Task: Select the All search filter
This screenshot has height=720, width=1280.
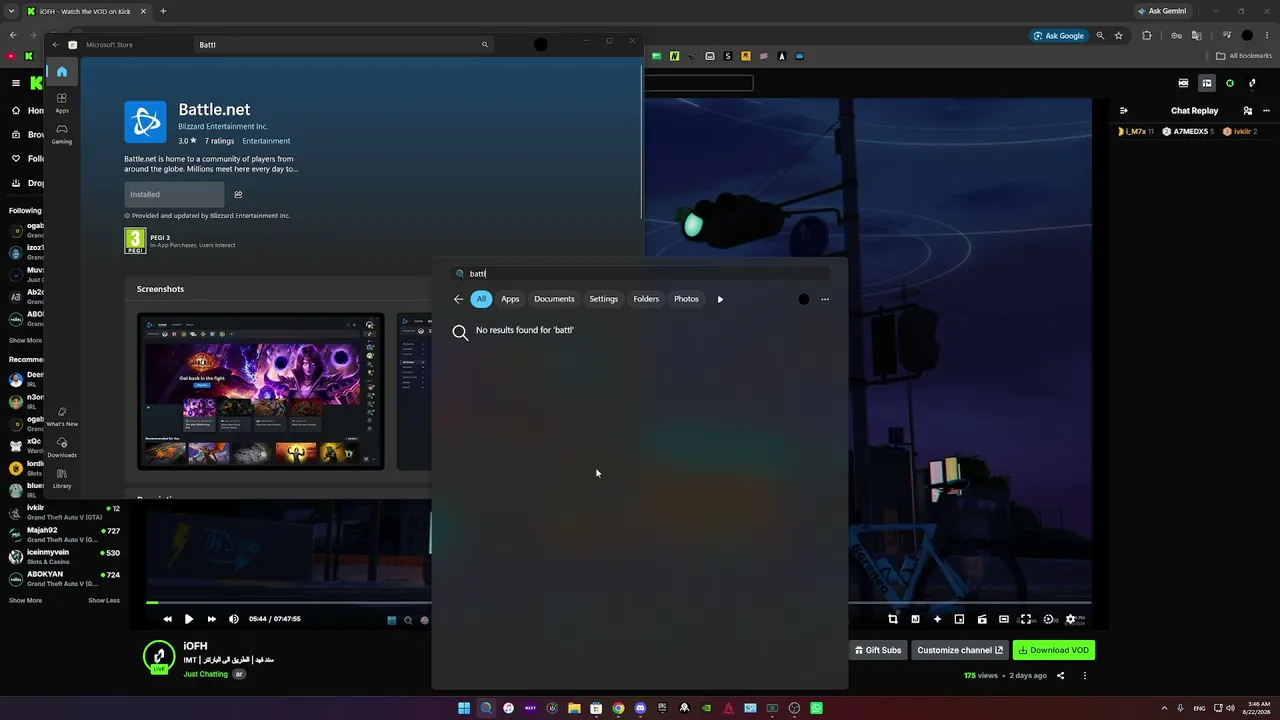Action: [481, 299]
